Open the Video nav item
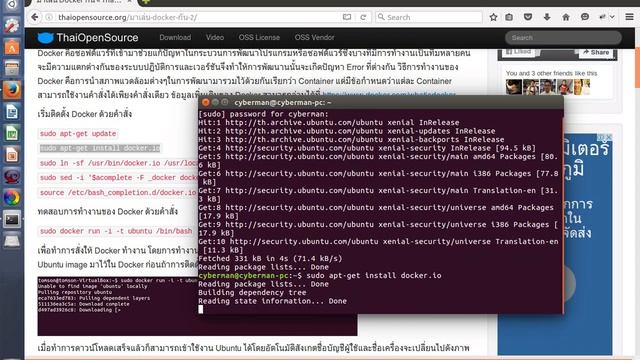640x360 pixels. pyautogui.click(x=215, y=38)
